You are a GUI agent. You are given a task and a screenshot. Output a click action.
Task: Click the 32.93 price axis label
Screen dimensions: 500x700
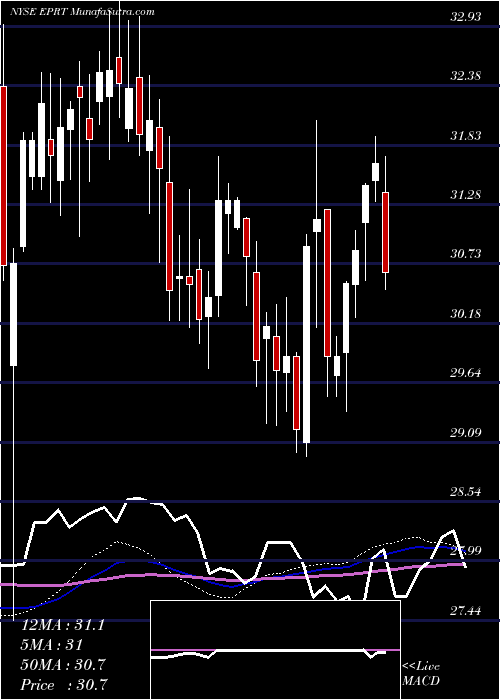[x=466, y=17]
